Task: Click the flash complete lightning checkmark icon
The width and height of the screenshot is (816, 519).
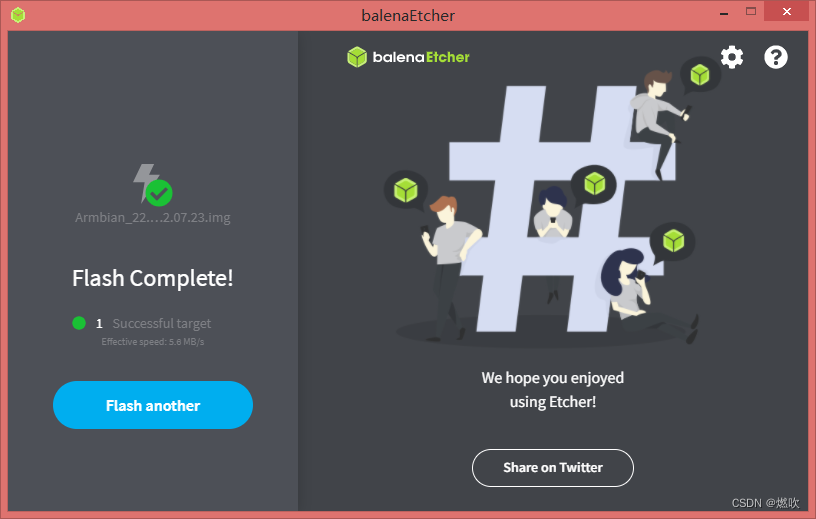Action: (152, 184)
